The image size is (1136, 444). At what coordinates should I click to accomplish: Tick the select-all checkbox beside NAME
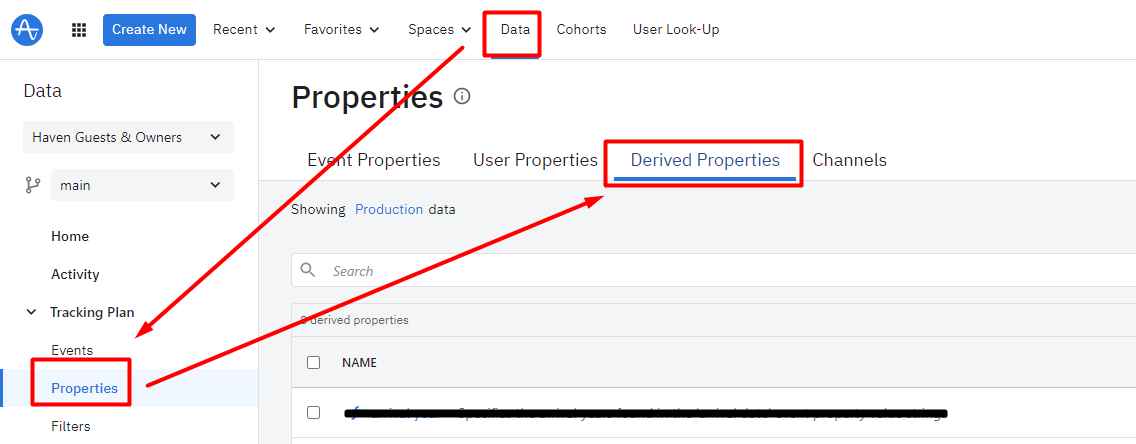tap(313, 362)
